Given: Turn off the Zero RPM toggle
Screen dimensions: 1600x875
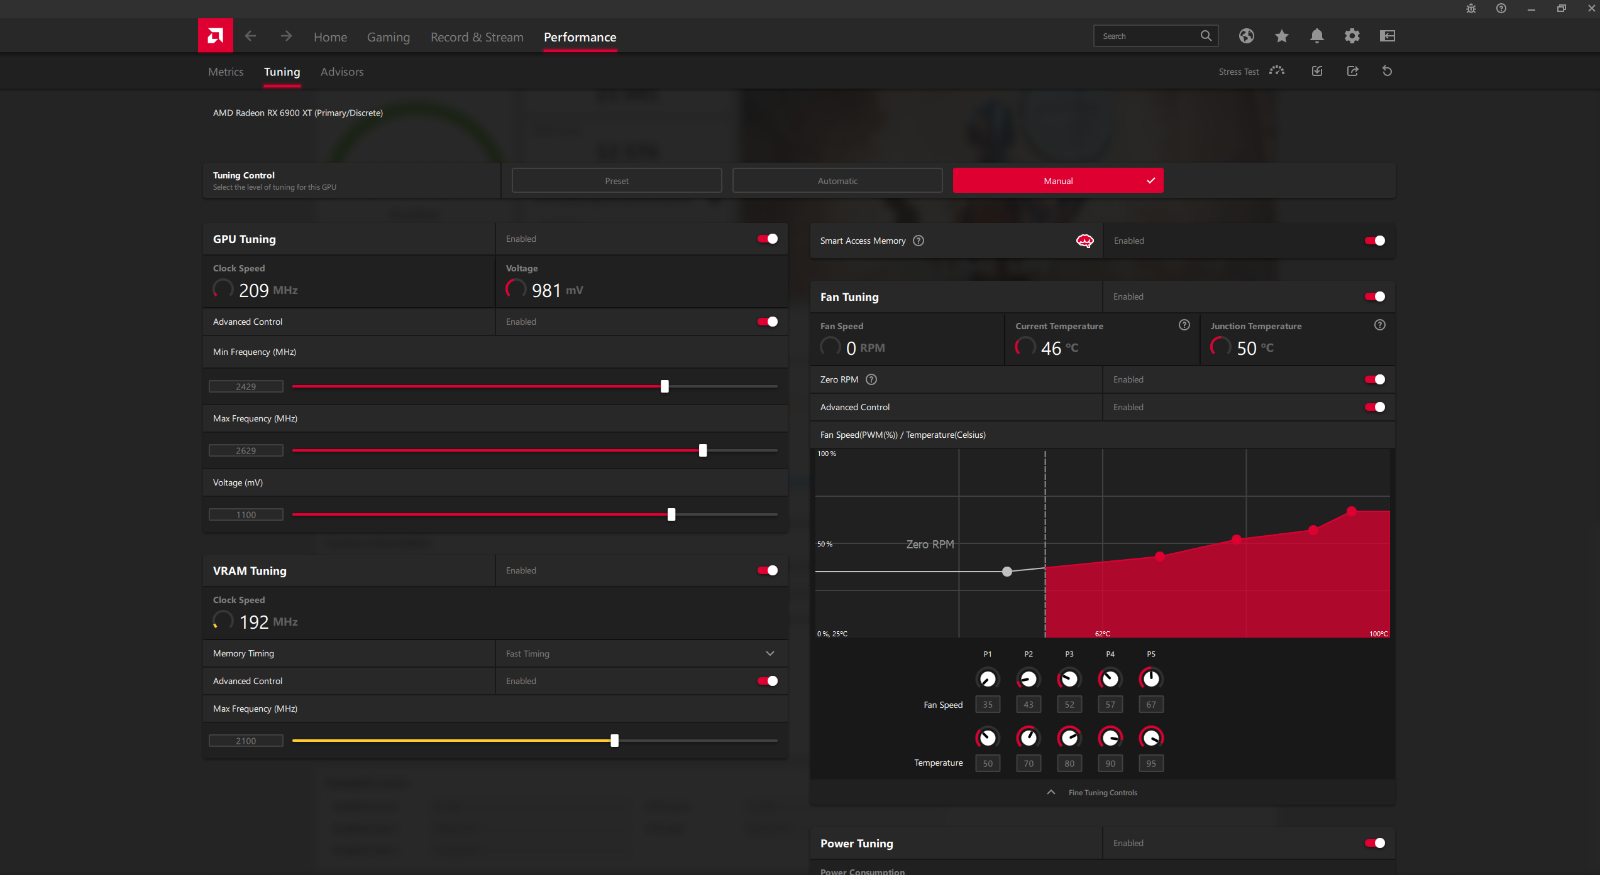Looking at the screenshot, I should (1375, 380).
